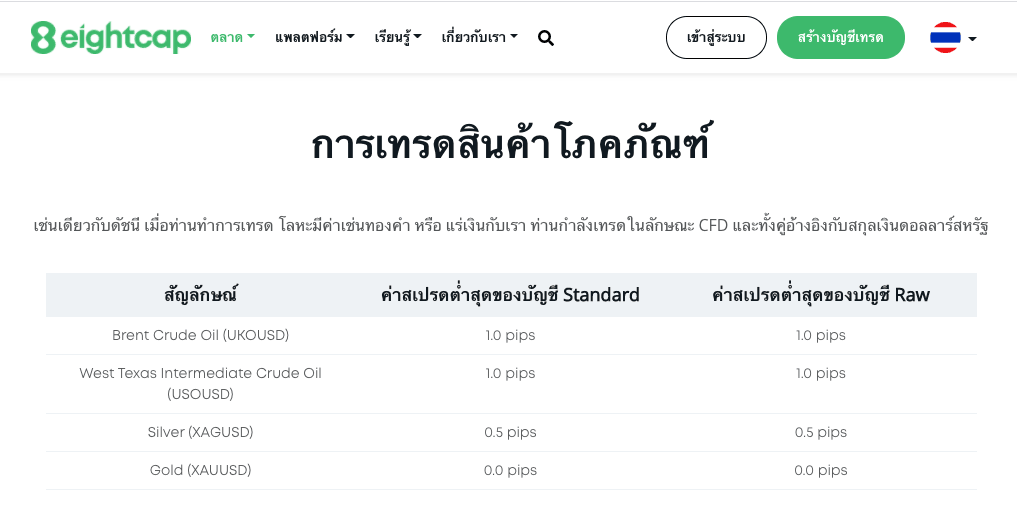This screenshot has width=1017, height=515.
Task: Open the เรียนรู้ menu
Action: (398, 38)
